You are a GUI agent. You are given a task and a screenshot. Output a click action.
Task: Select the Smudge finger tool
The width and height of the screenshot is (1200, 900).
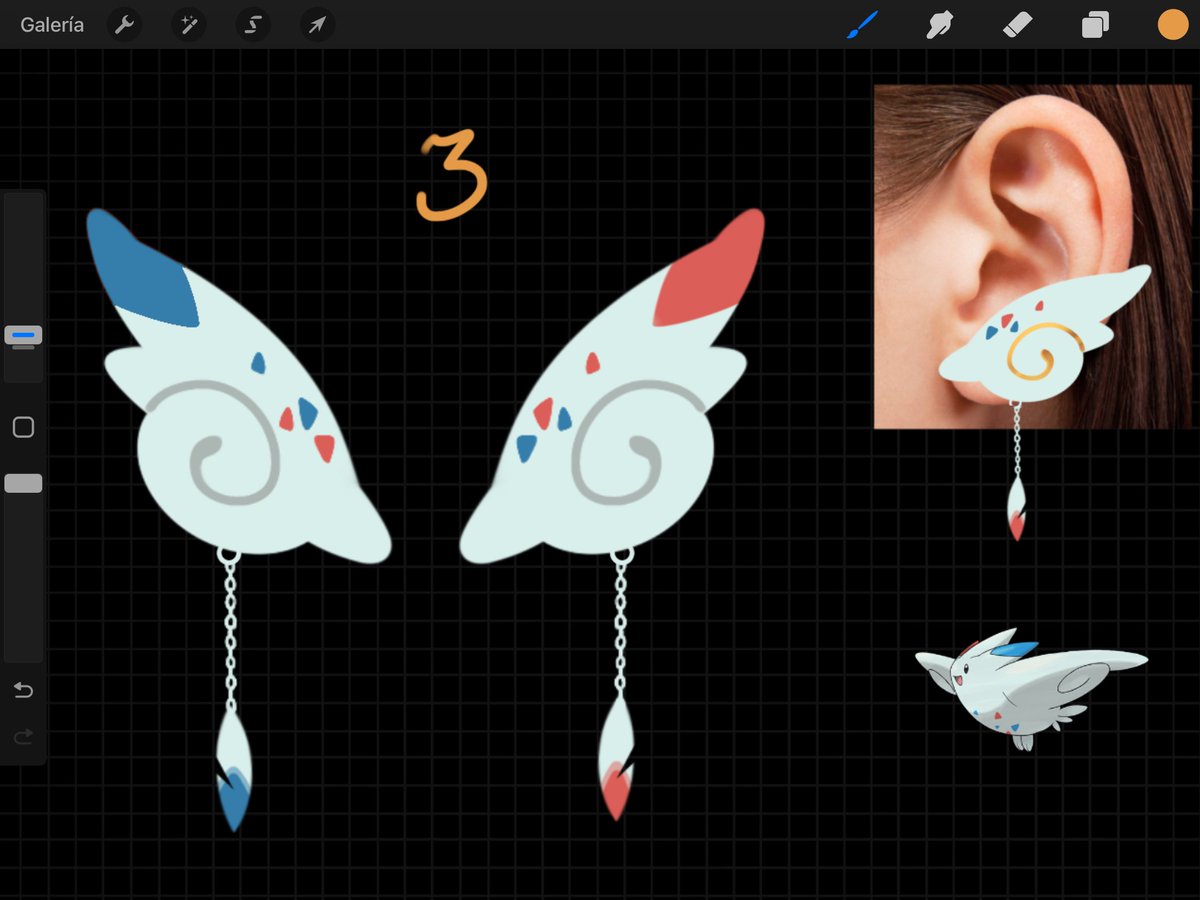[939, 25]
